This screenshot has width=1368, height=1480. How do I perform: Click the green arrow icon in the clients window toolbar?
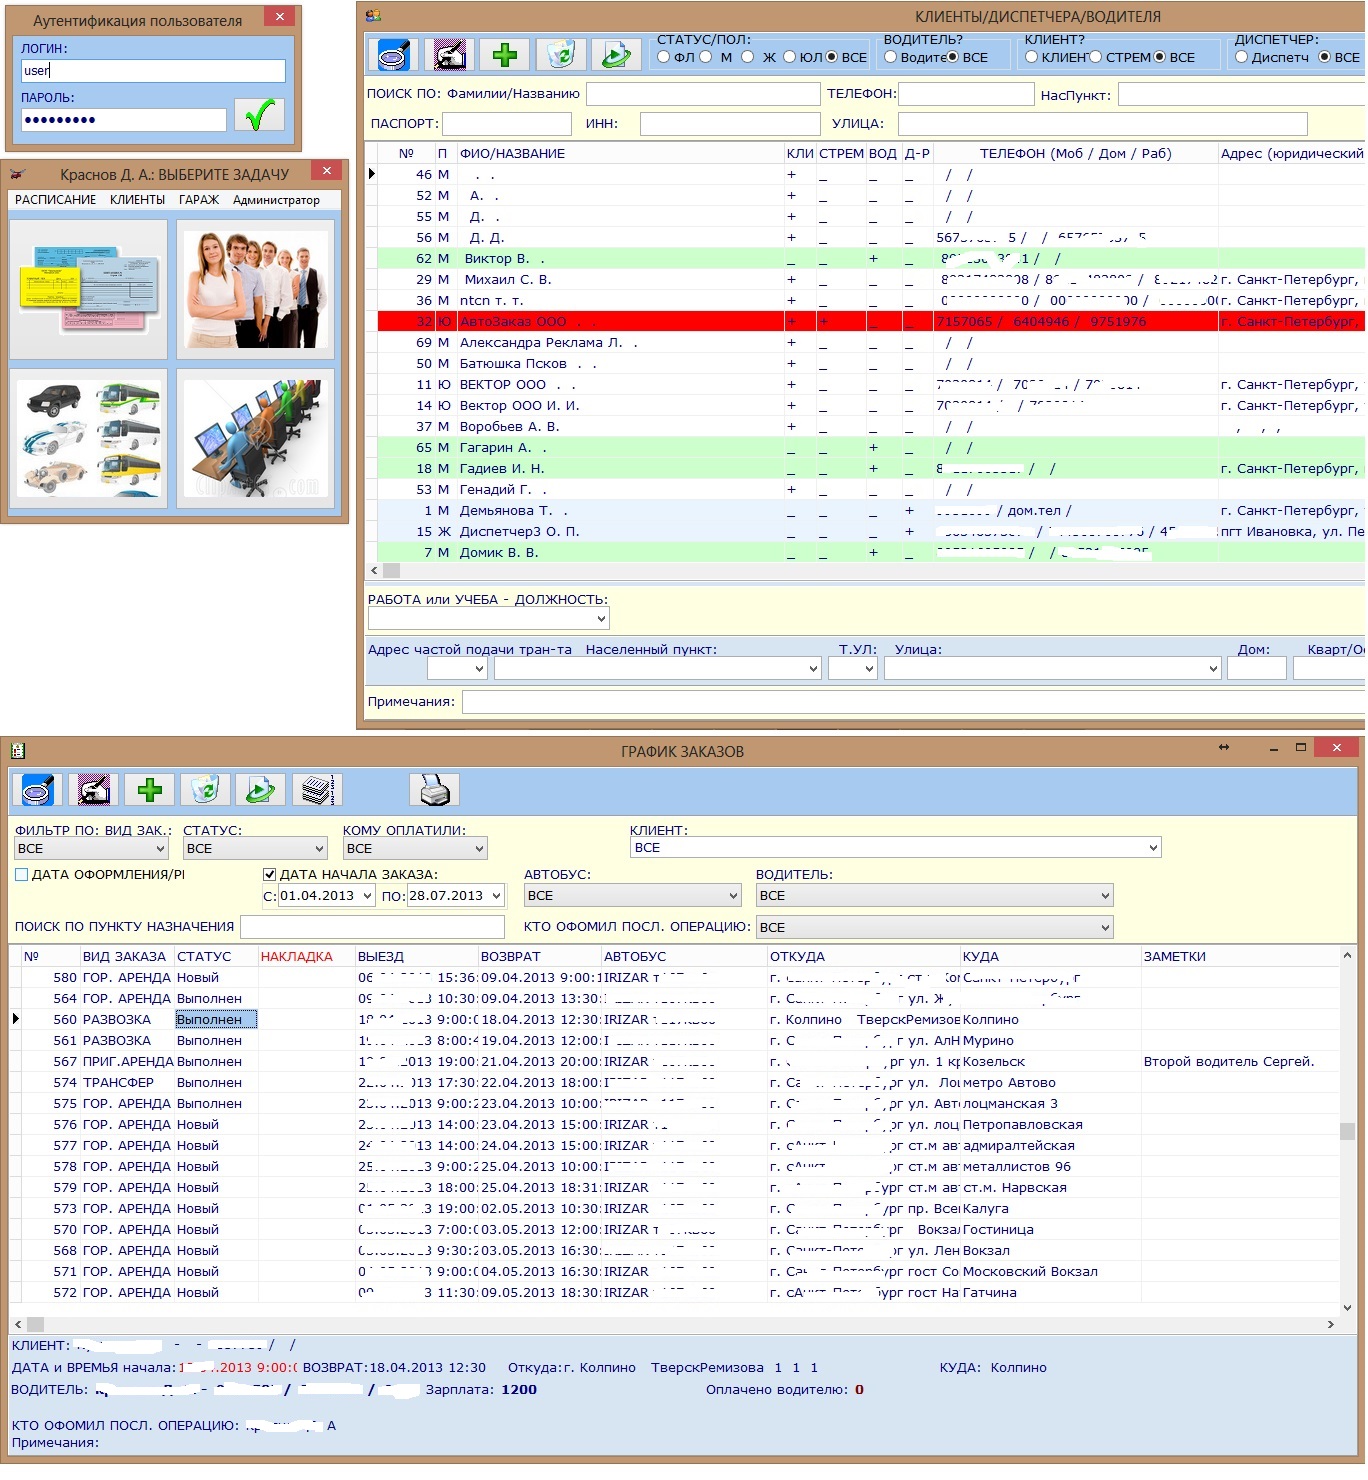click(616, 54)
